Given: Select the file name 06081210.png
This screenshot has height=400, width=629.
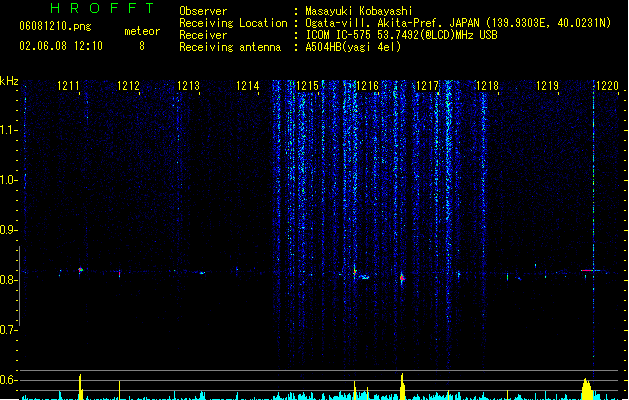Looking at the screenshot, I should (x=55, y=26).
